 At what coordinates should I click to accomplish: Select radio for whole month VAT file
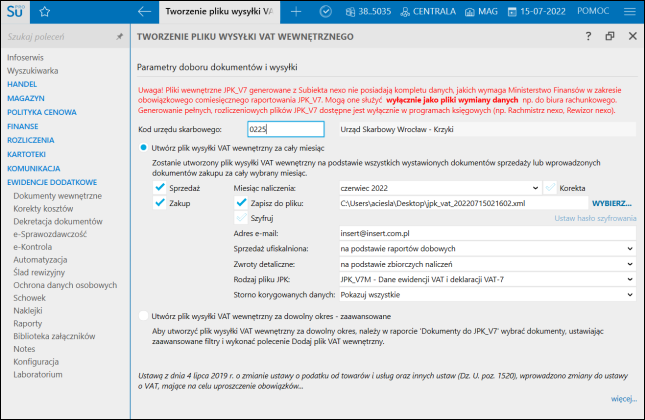(143, 148)
